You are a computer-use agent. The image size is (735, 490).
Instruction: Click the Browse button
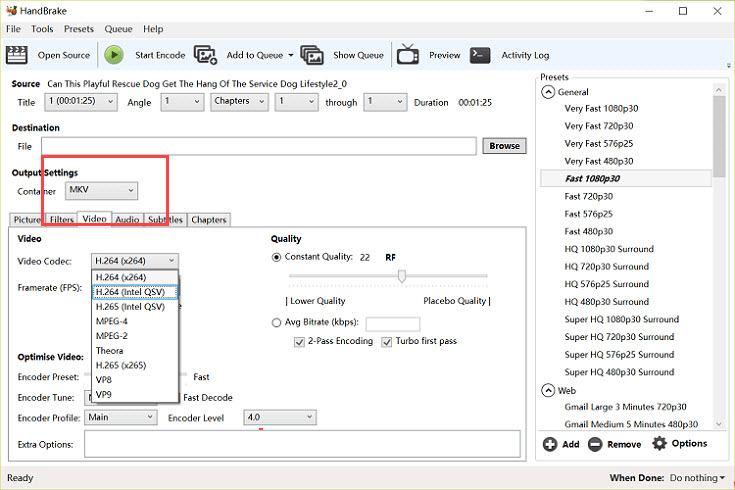tap(504, 146)
